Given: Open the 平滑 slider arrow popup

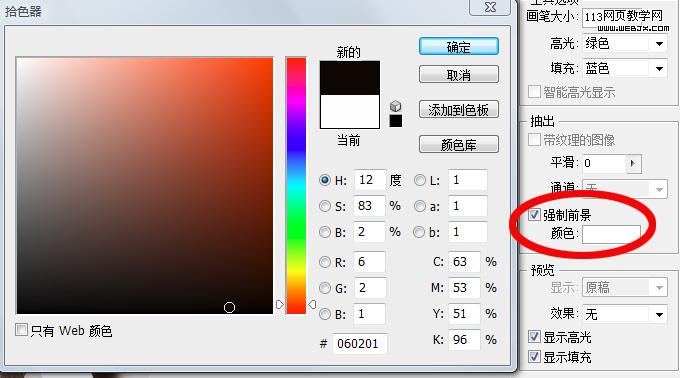Looking at the screenshot, I should tap(633, 163).
